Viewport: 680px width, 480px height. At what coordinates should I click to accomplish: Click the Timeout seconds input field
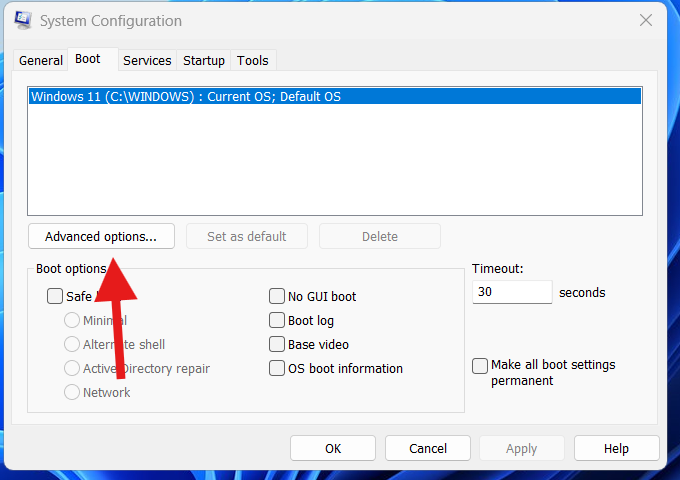click(512, 292)
